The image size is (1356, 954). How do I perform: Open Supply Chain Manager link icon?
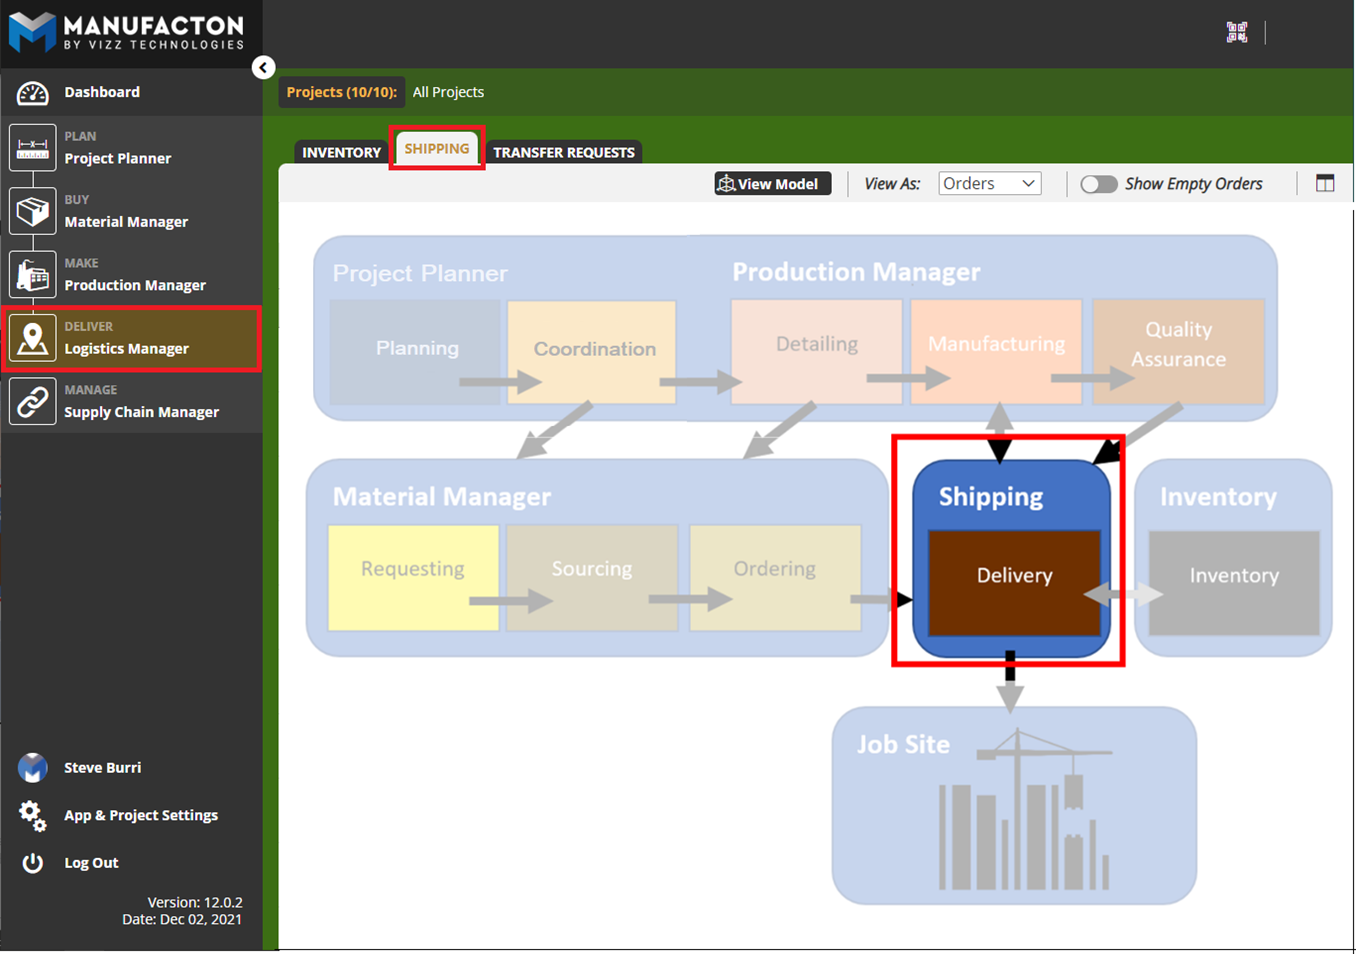[32, 402]
